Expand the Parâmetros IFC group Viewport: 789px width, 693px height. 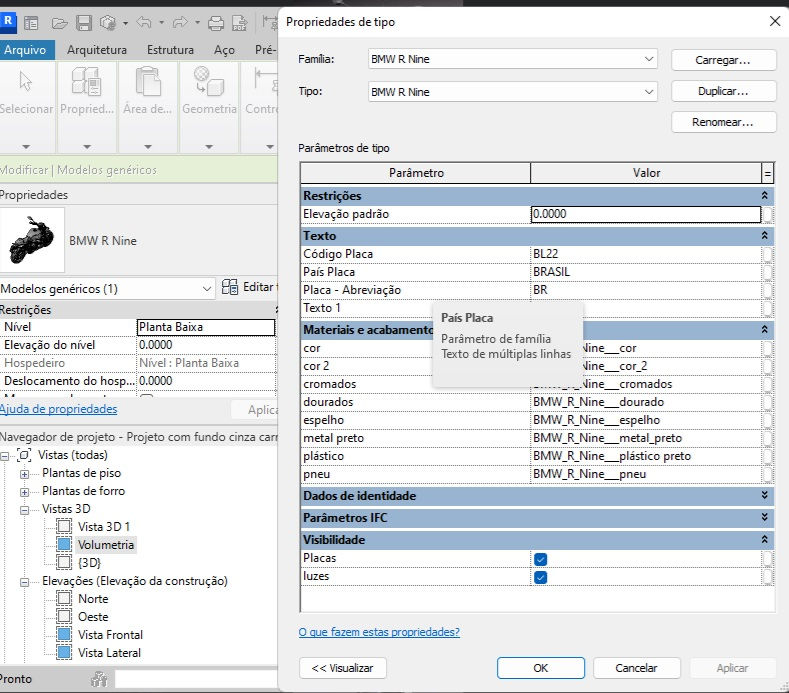pyautogui.click(x=764, y=517)
